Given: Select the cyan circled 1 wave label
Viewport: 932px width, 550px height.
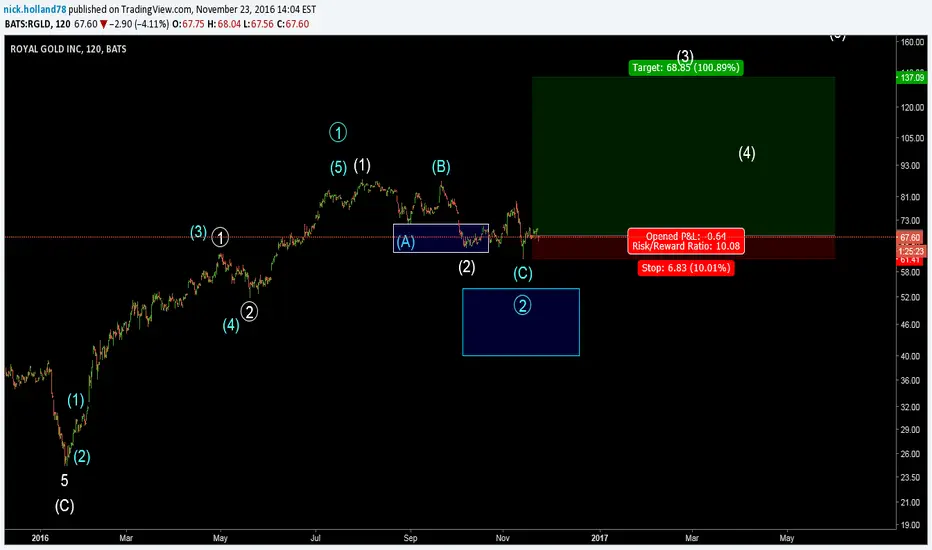Looking at the screenshot, I should [338, 132].
